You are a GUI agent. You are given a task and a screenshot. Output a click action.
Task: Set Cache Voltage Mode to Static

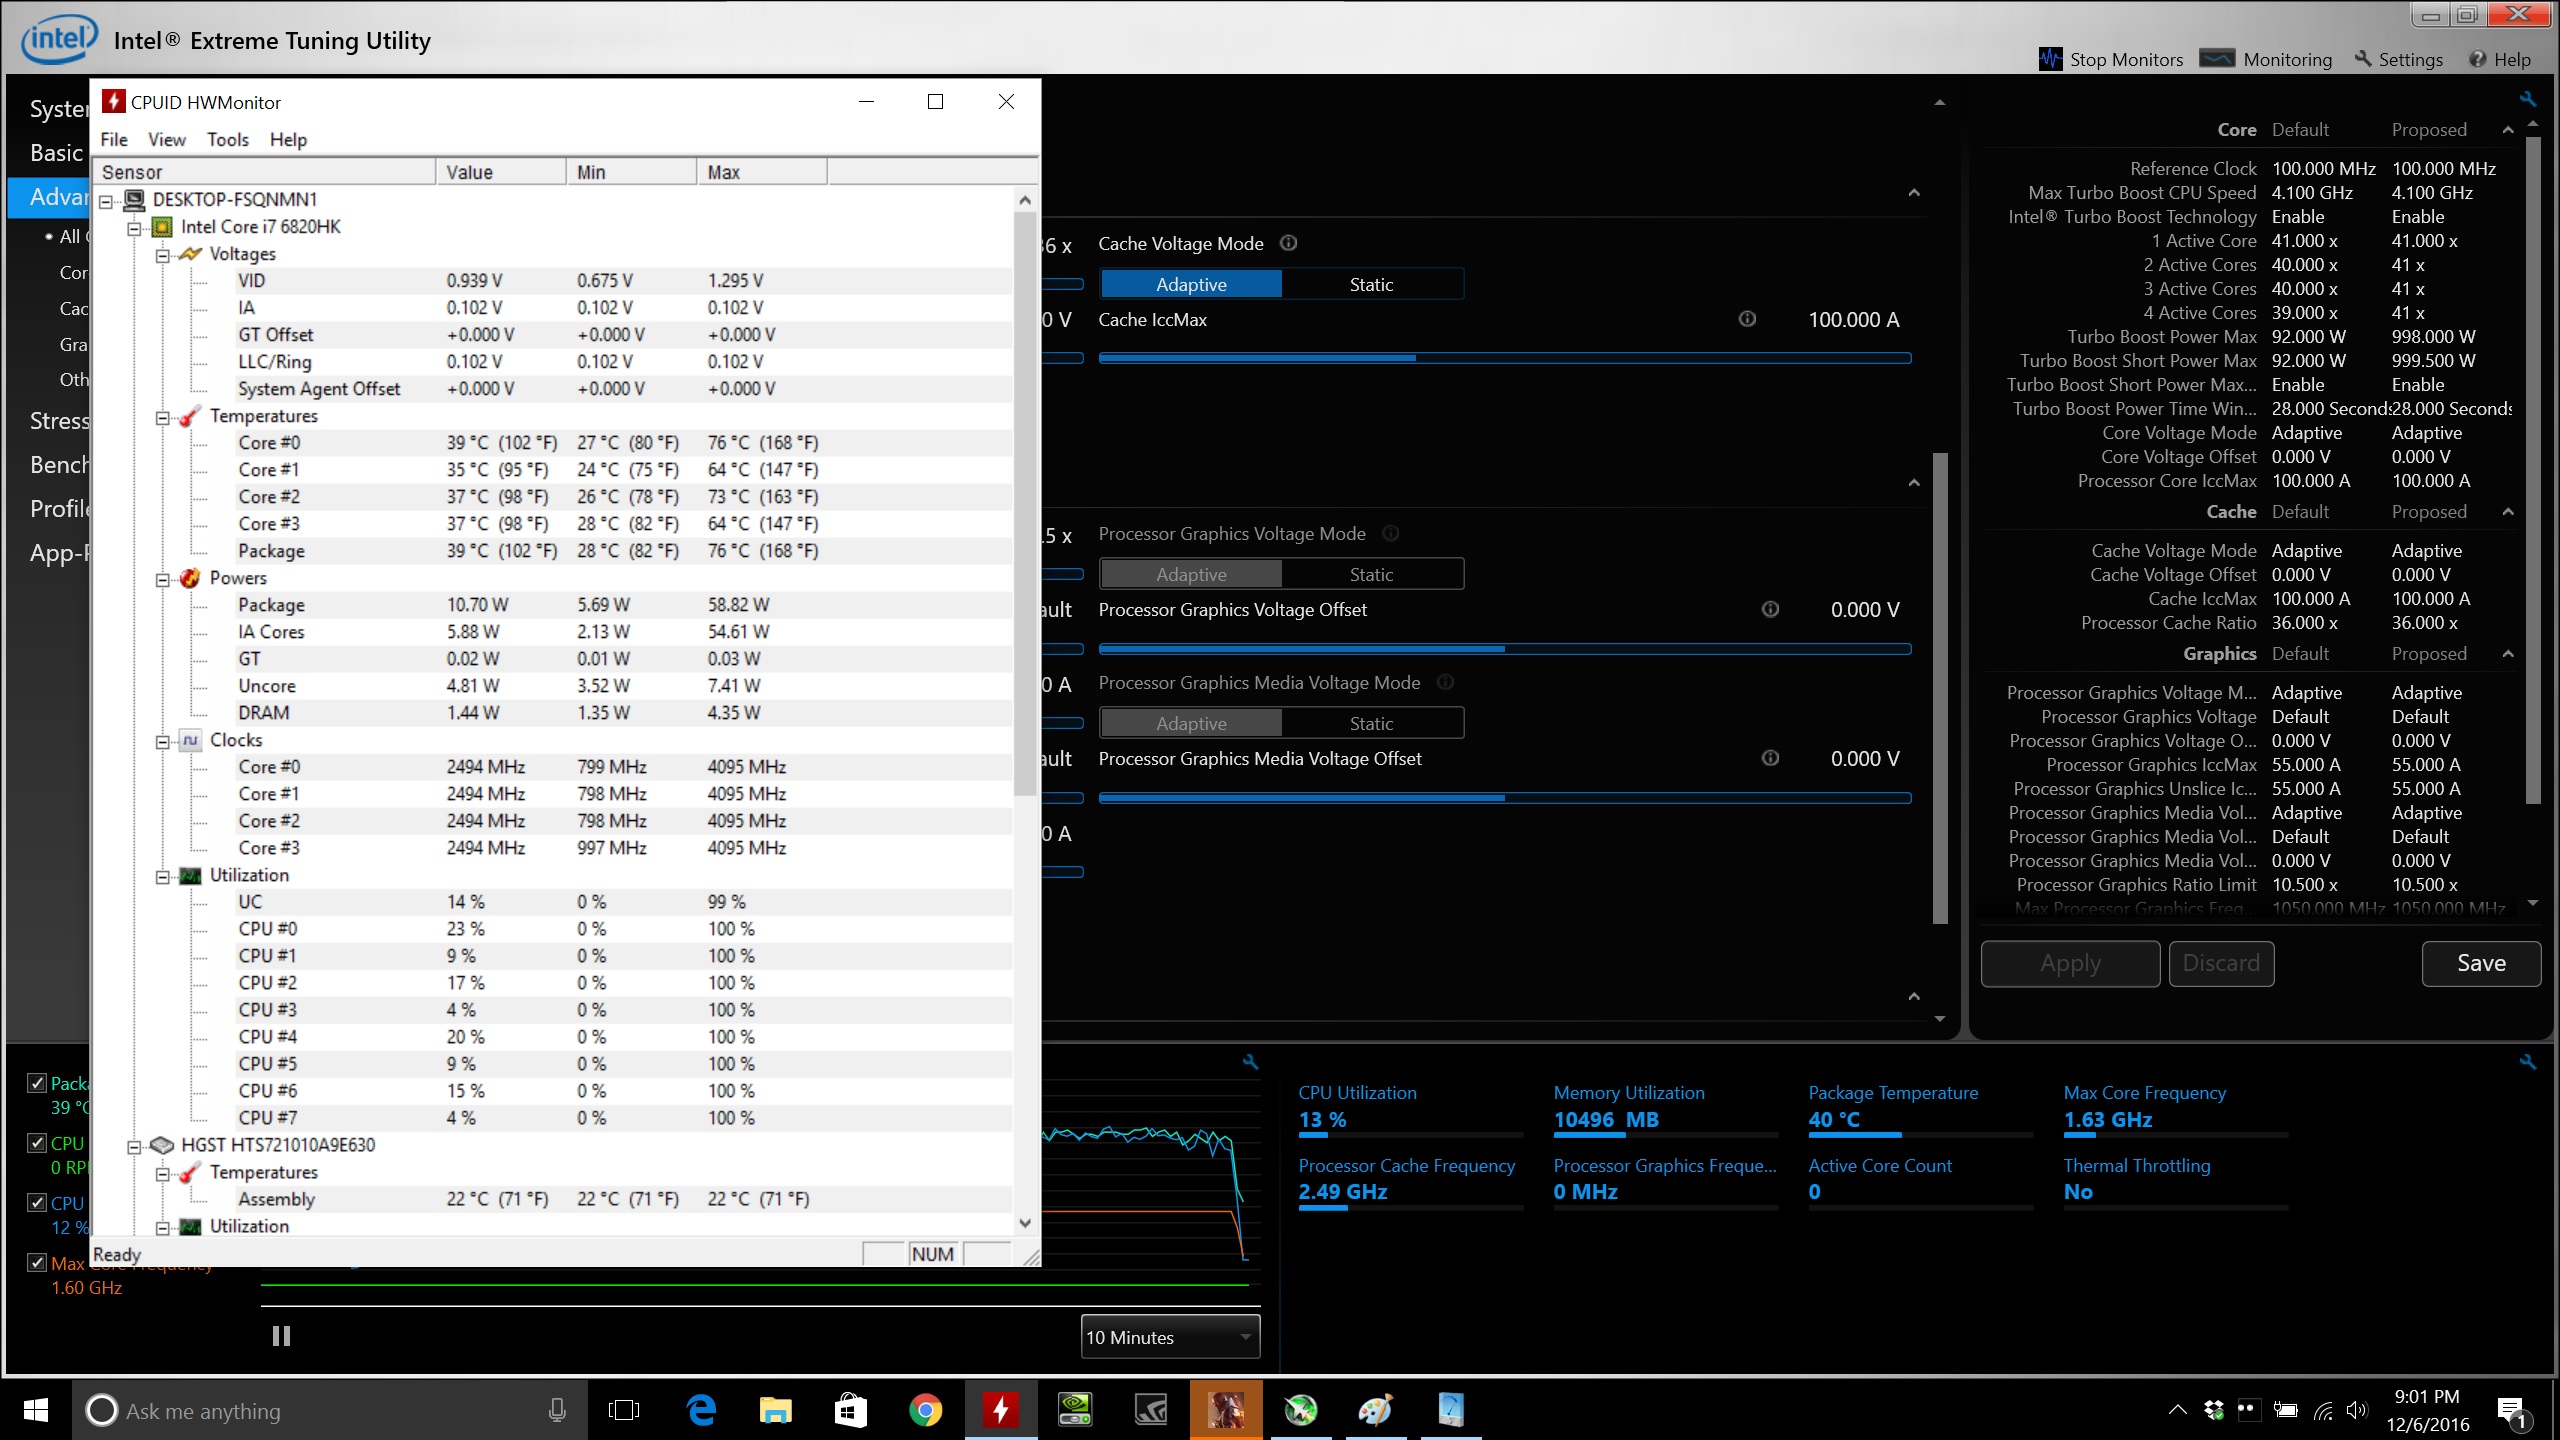[x=1371, y=284]
